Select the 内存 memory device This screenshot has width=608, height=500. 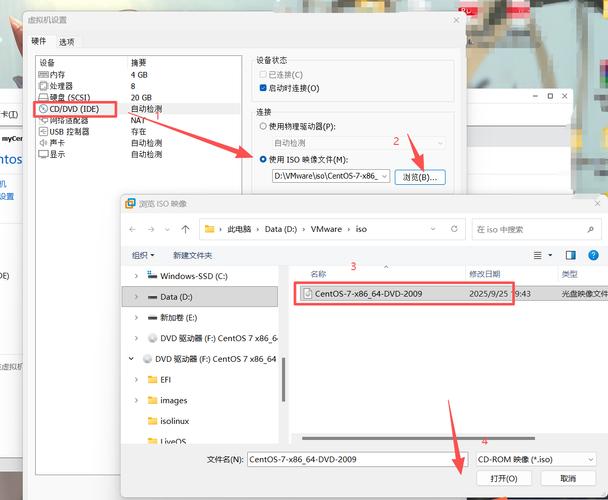pos(57,75)
